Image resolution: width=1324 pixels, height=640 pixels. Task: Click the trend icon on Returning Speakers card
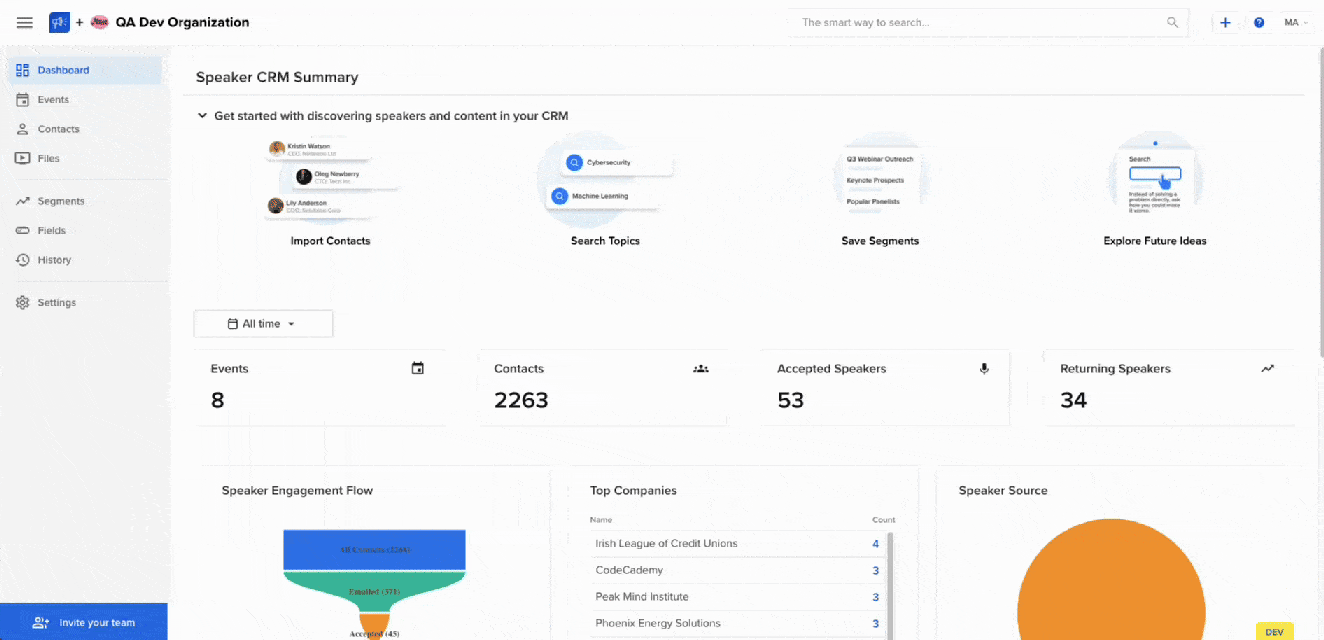coord(1268,368)
